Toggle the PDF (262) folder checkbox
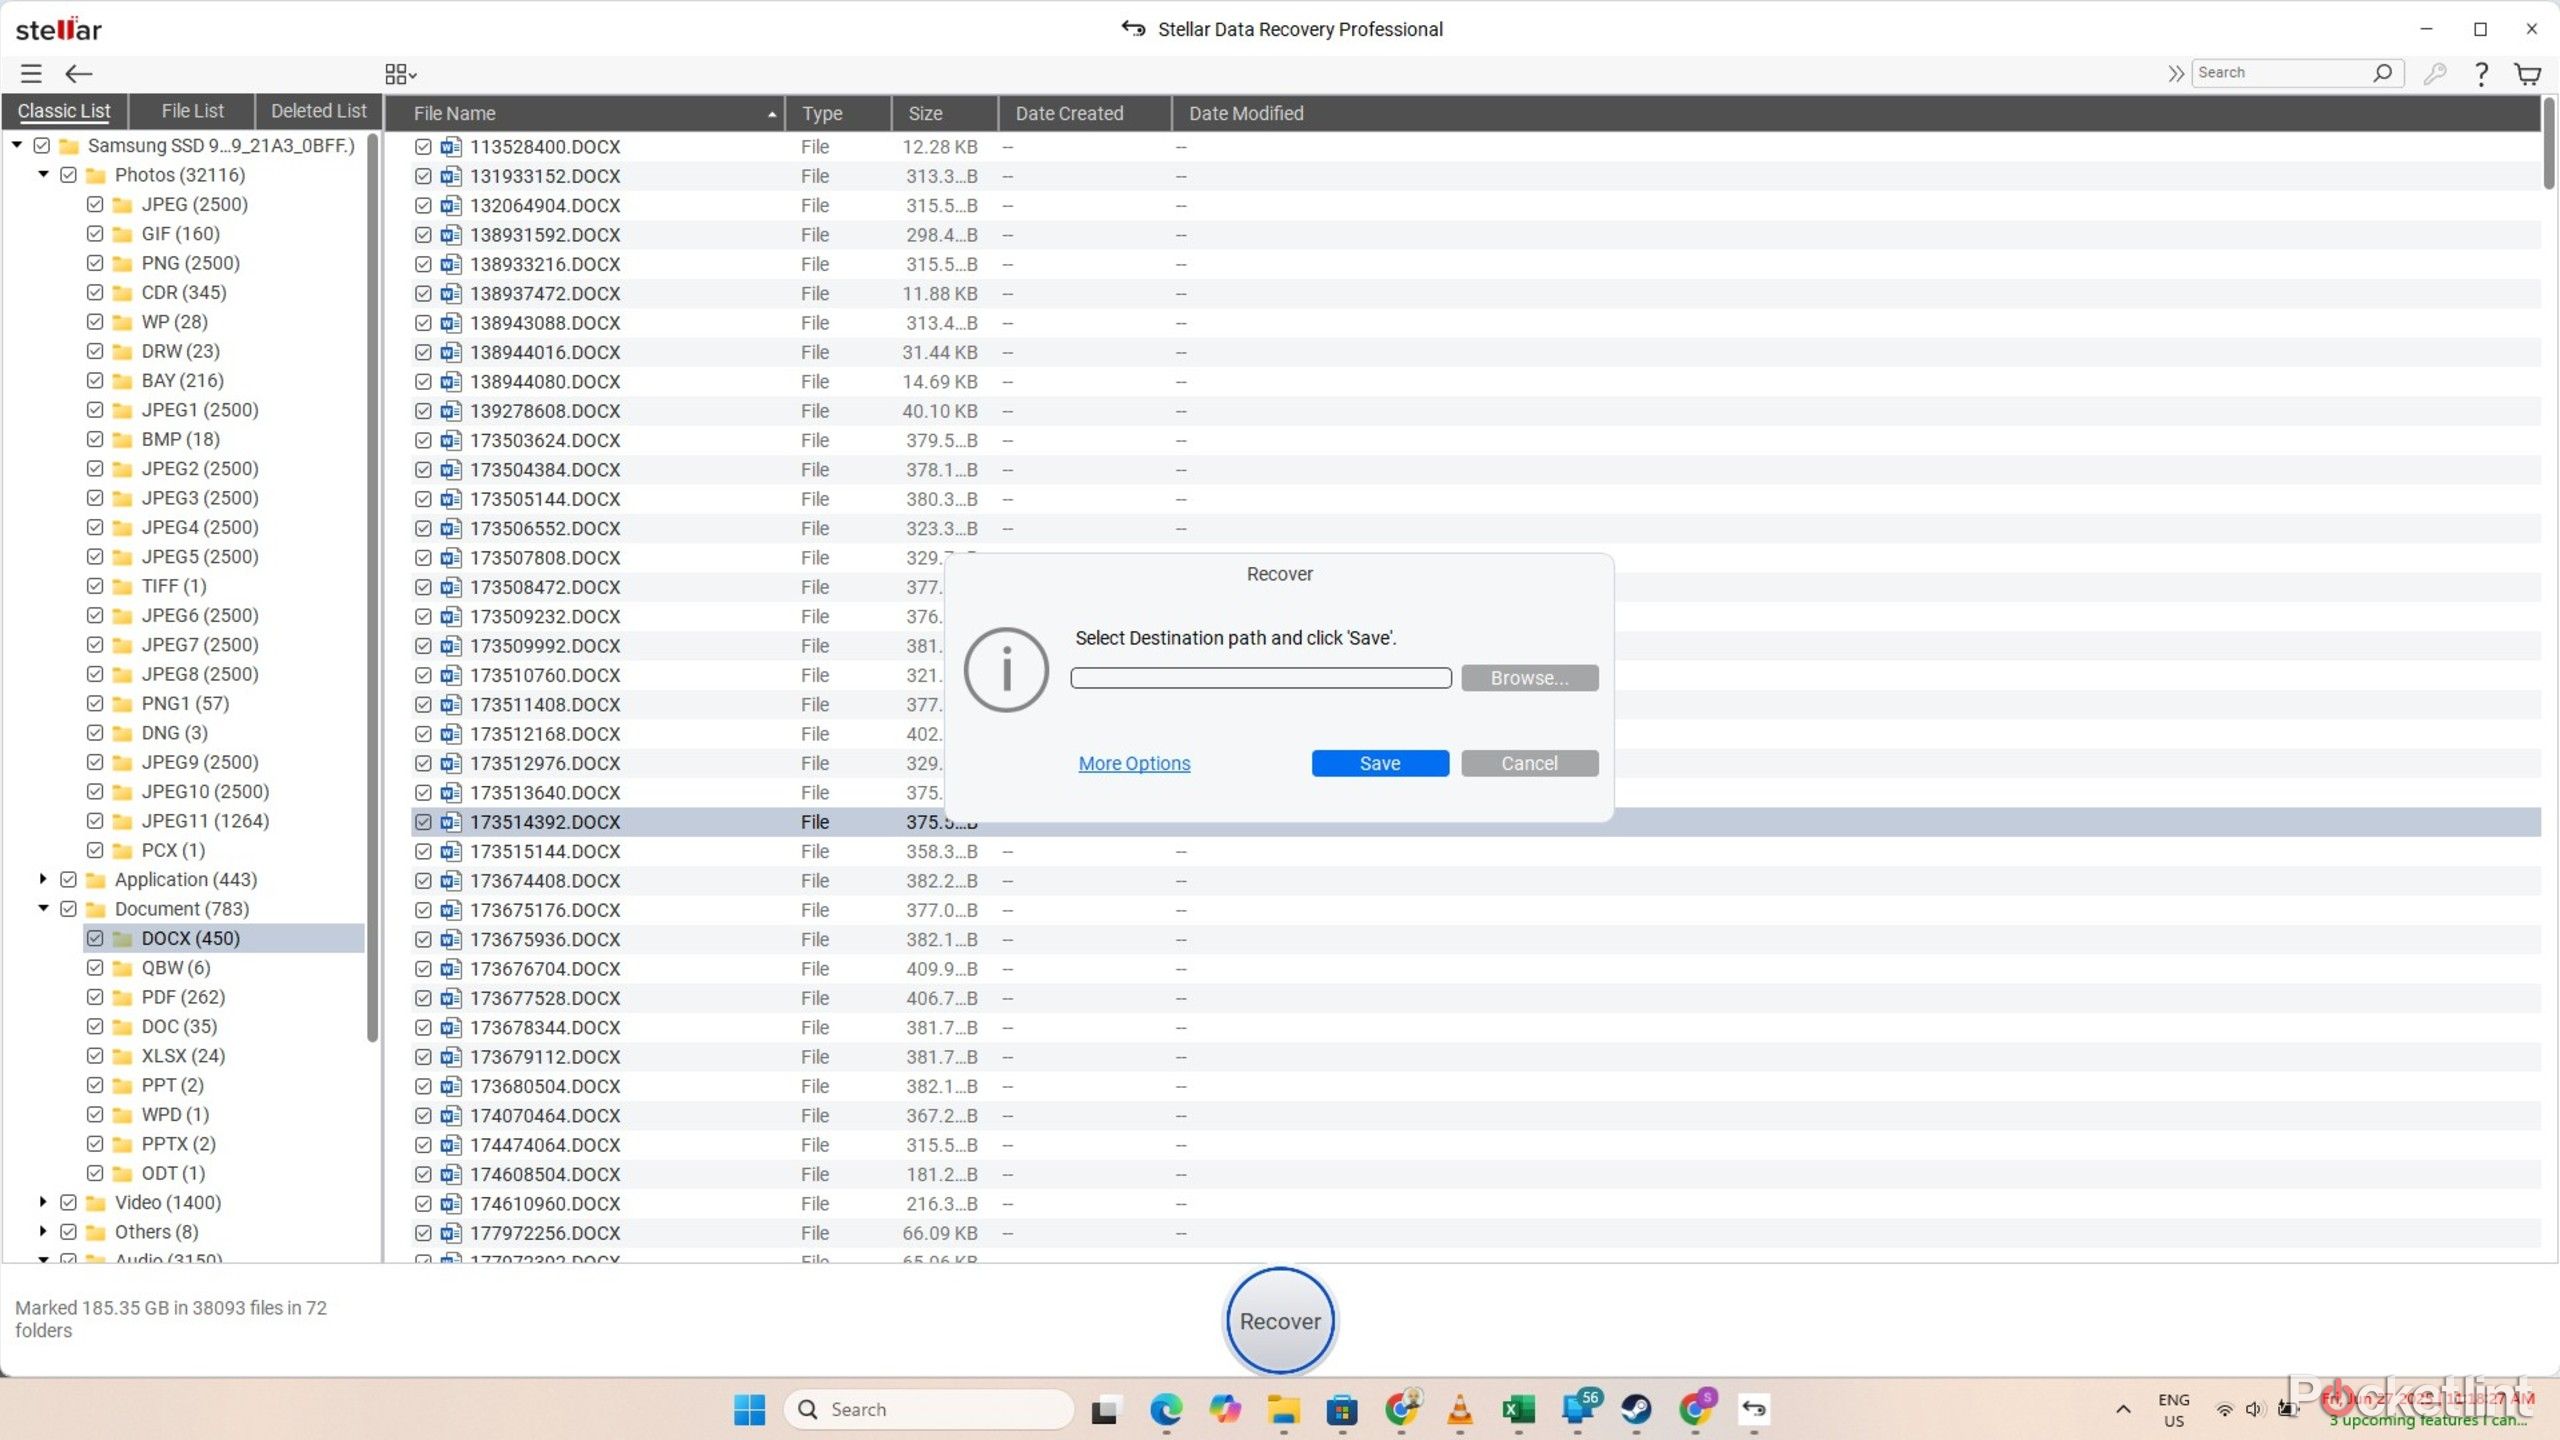The width and height of the screenshot is (2560, 1440). [x=95, y=997]
